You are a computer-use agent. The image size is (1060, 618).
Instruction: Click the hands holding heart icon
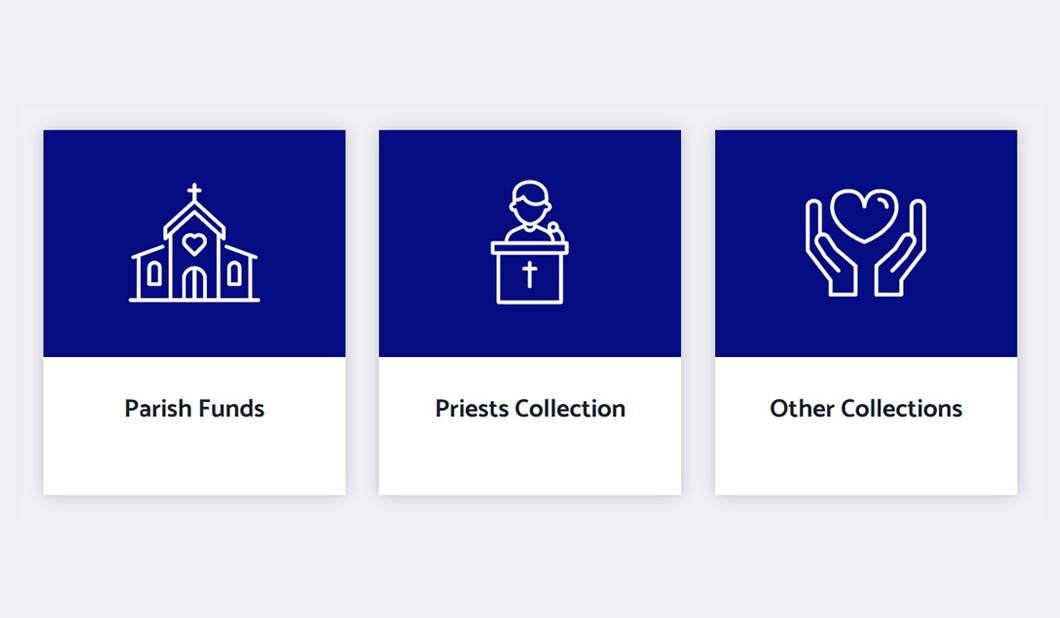[x=865, y=242]
